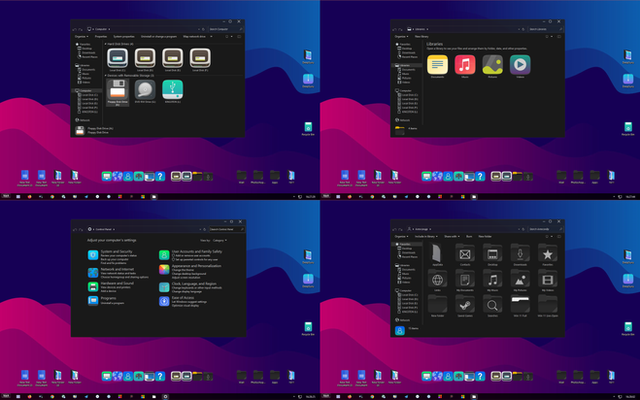The height and width of the screenshot is (400, 640).
Task: Click Map network drive toolbar item
Action: (194, 36)
